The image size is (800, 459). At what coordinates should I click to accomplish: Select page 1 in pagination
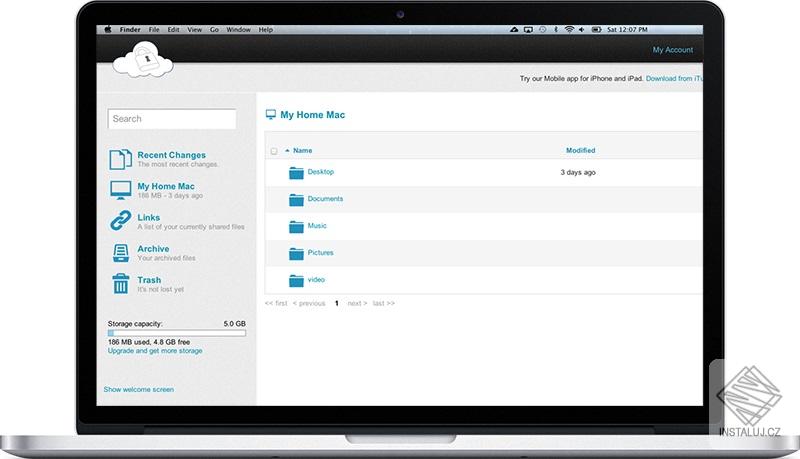337,303
